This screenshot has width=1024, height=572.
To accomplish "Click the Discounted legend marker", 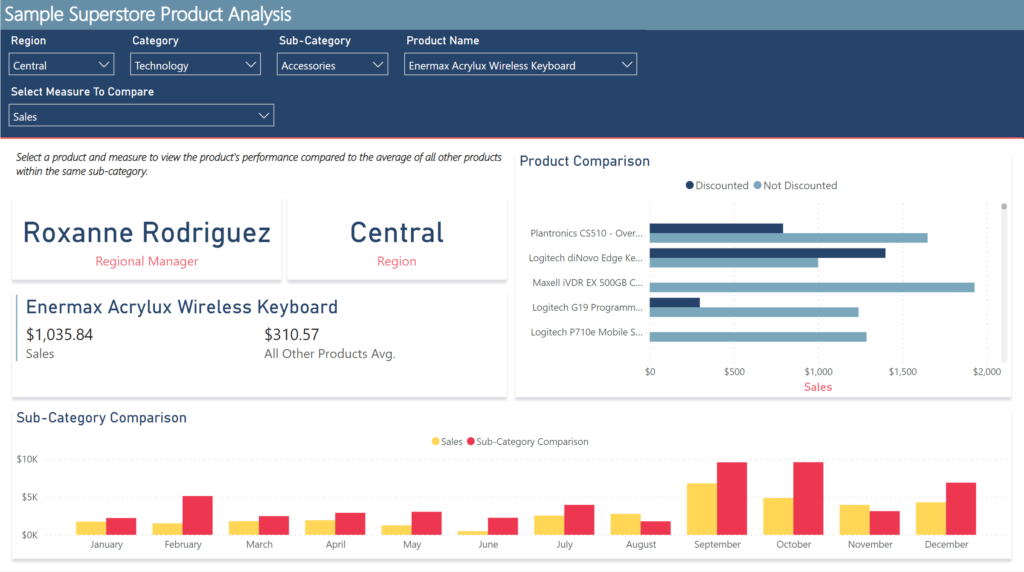I will [x=690, y=185].
